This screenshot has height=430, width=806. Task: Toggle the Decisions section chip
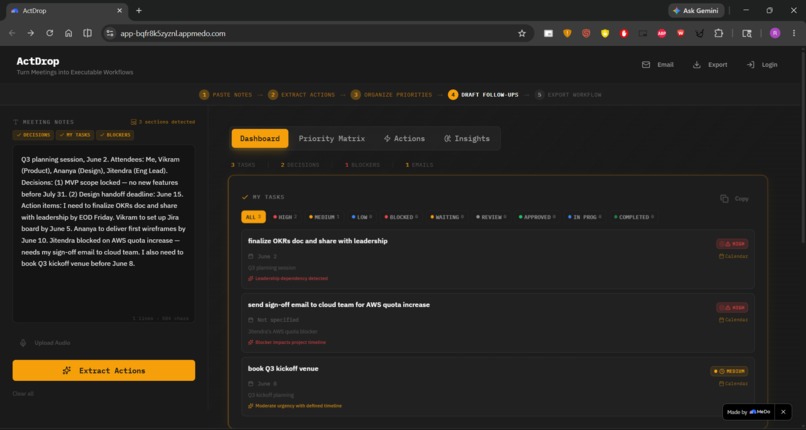click(33, 135)
